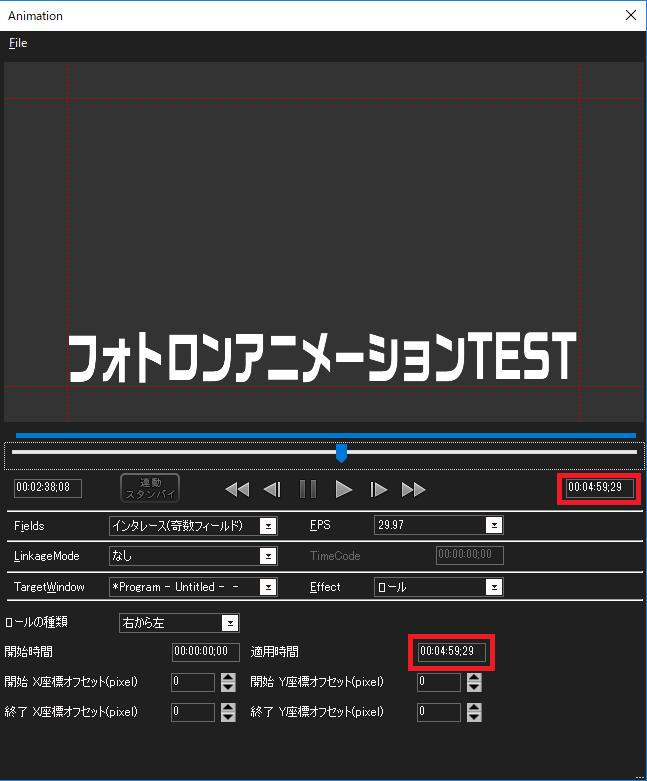Decrease the 開始 Y座標オフセット value
The height and width of the screenshot is (781, 647).
point(474,687)
